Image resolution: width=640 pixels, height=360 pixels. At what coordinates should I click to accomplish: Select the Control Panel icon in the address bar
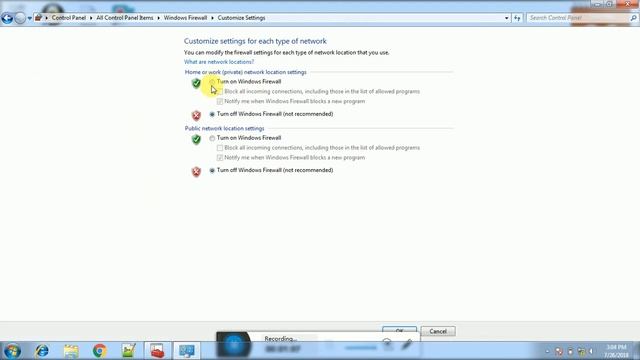pyautogui.click(x=38, y=18)
